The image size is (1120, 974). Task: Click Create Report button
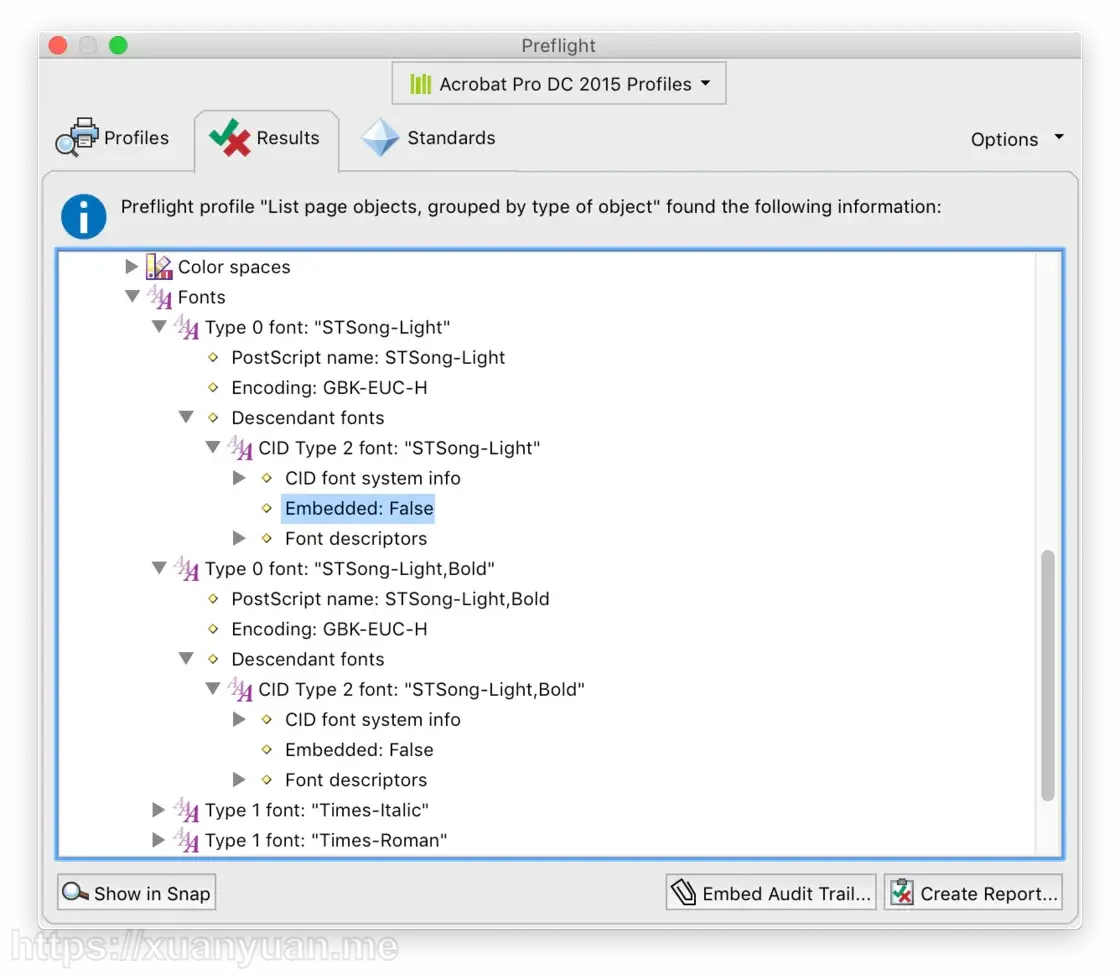973,893
